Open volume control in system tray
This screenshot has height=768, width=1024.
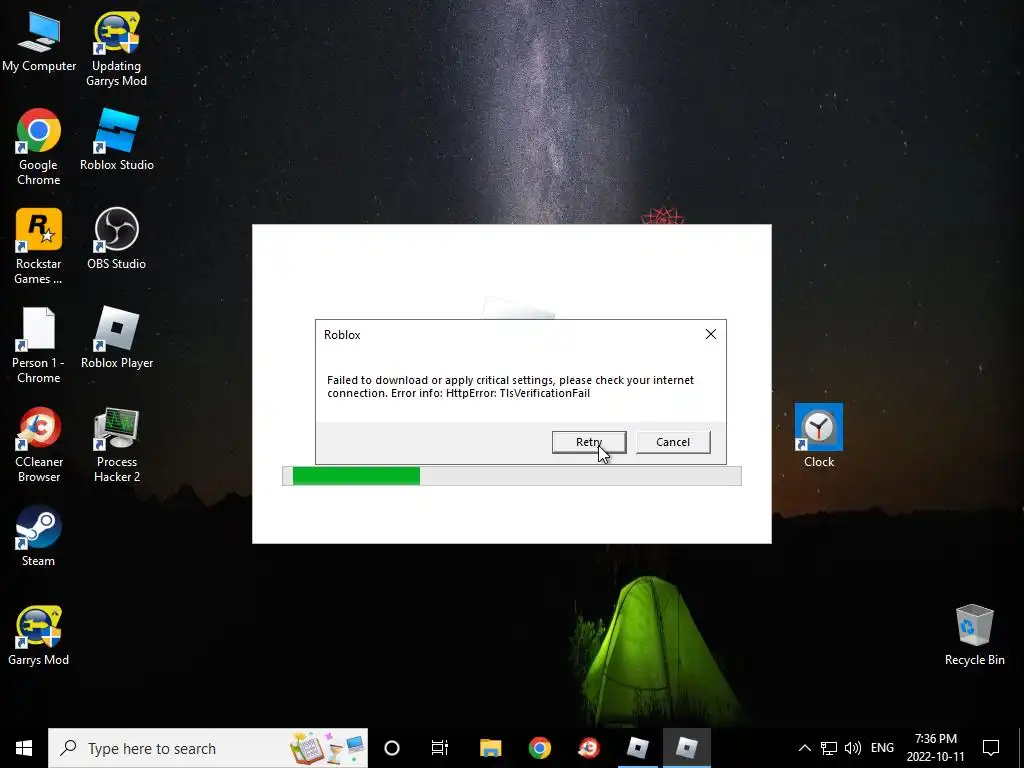[853, 748]
